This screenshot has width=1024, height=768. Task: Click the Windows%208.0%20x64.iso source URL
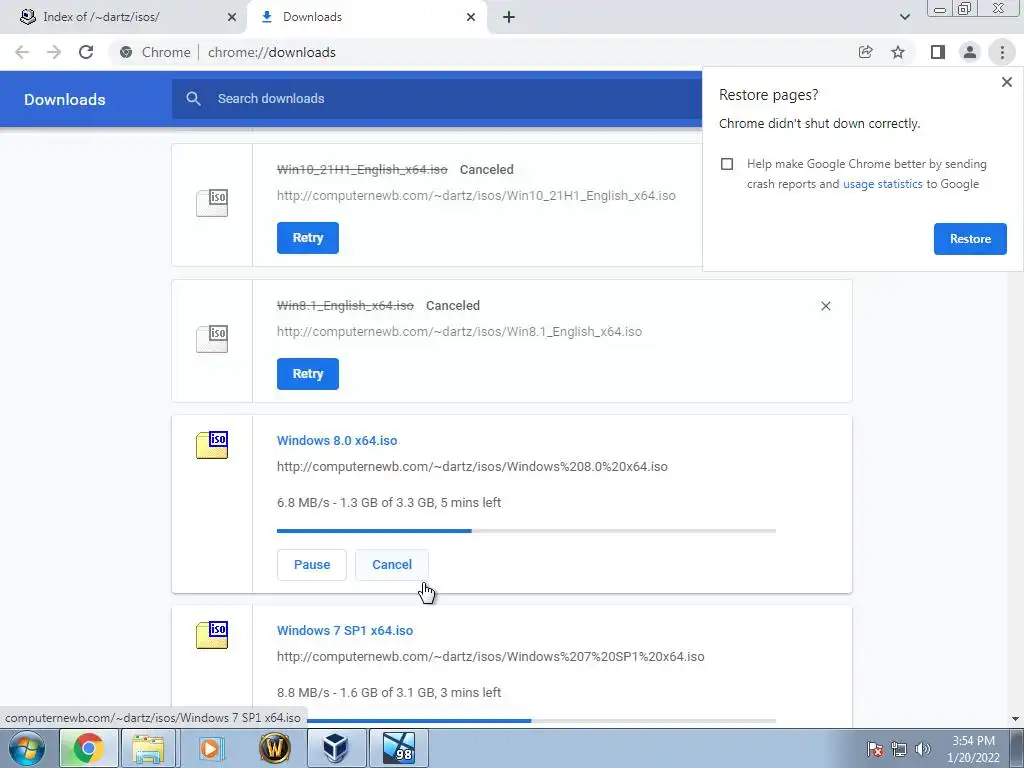click(x=472, y=466)
